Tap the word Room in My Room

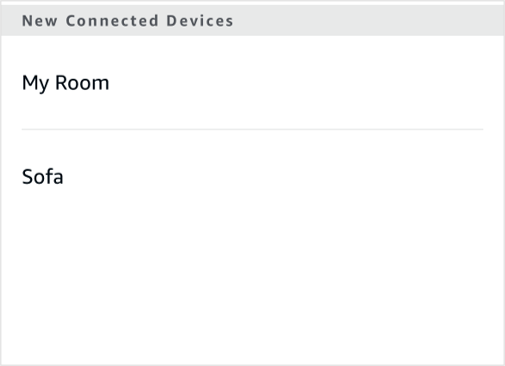pos(82,82)
